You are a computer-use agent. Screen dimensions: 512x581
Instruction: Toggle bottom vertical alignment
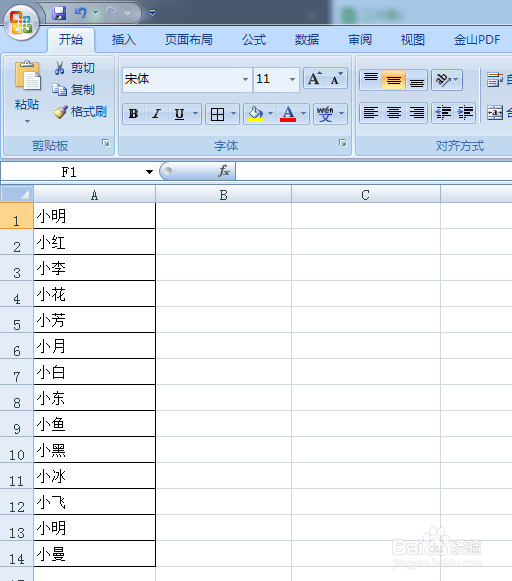click(x=416, y=80)
